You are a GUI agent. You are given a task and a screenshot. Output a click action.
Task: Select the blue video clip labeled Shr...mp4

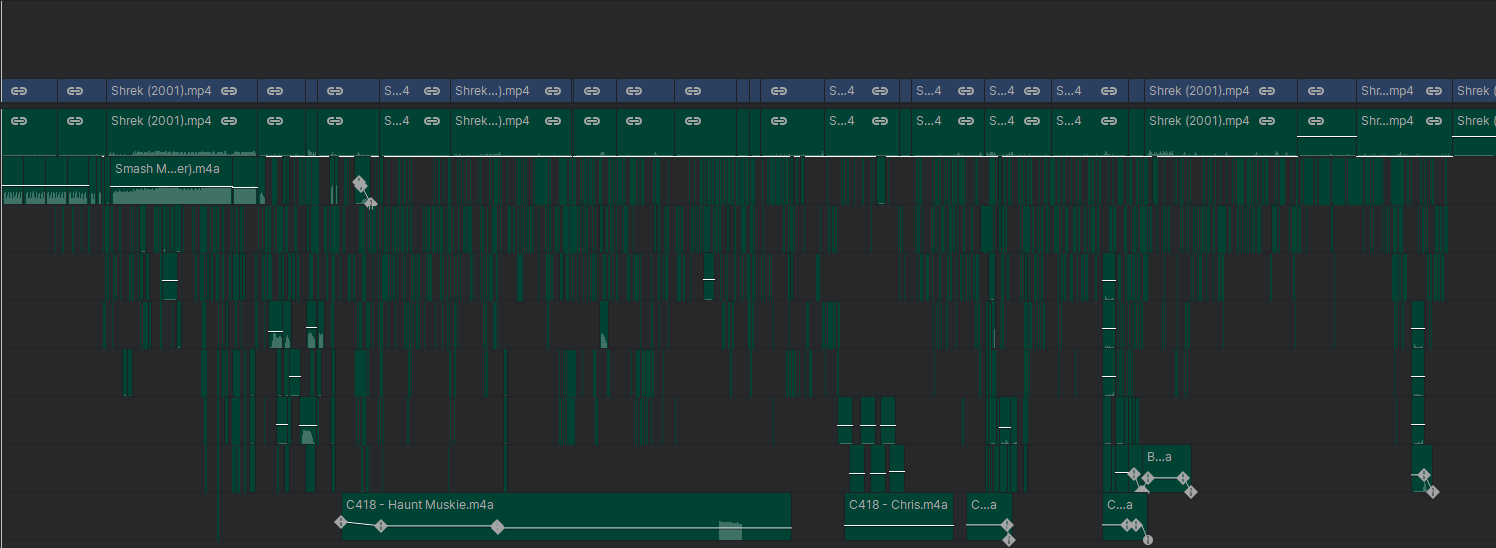(x=1404, y=91)
